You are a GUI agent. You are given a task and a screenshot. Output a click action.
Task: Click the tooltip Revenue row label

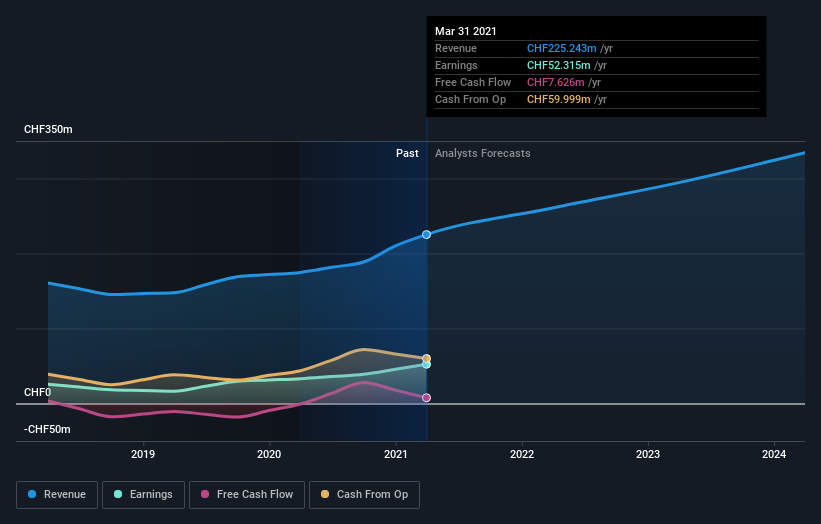(x=456, y=48)
